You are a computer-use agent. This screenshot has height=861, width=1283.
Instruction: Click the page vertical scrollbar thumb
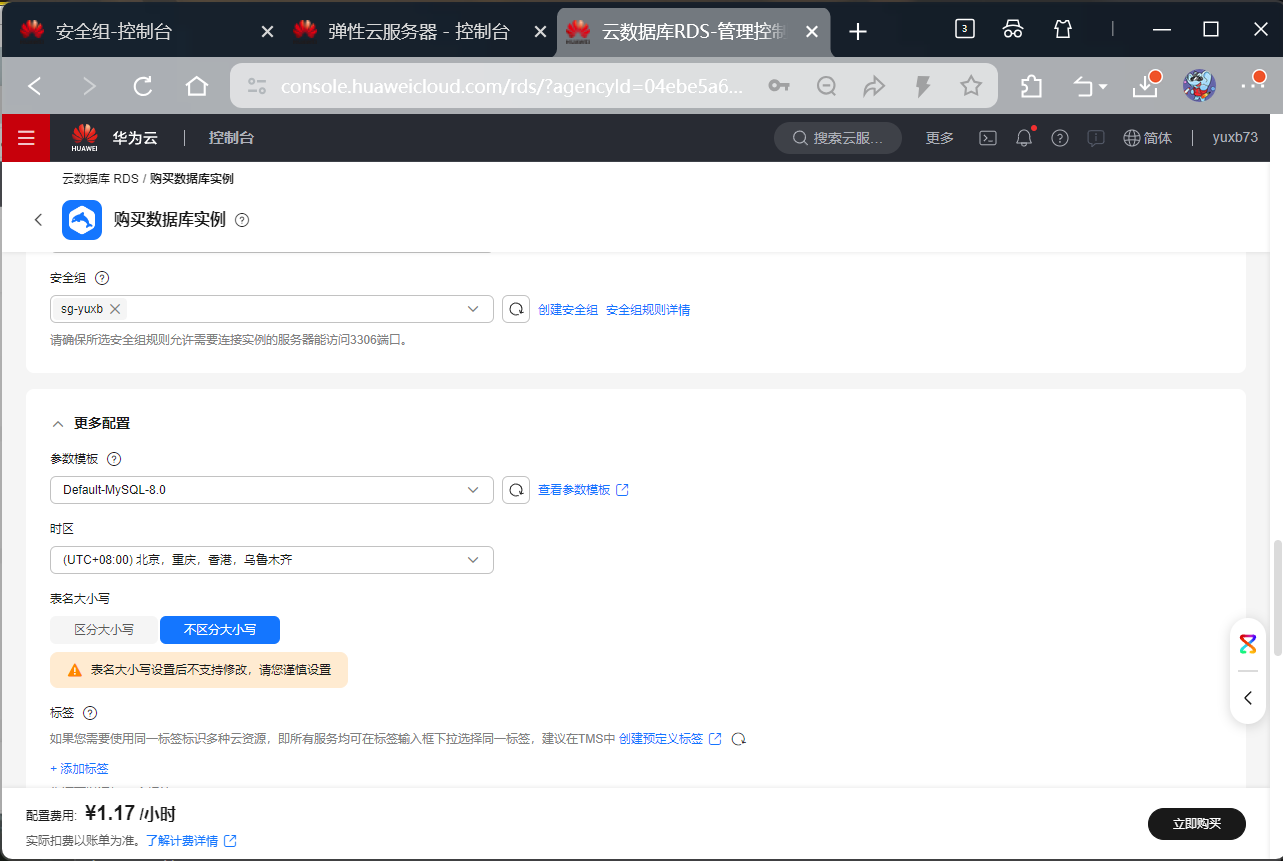[1277, 599]
